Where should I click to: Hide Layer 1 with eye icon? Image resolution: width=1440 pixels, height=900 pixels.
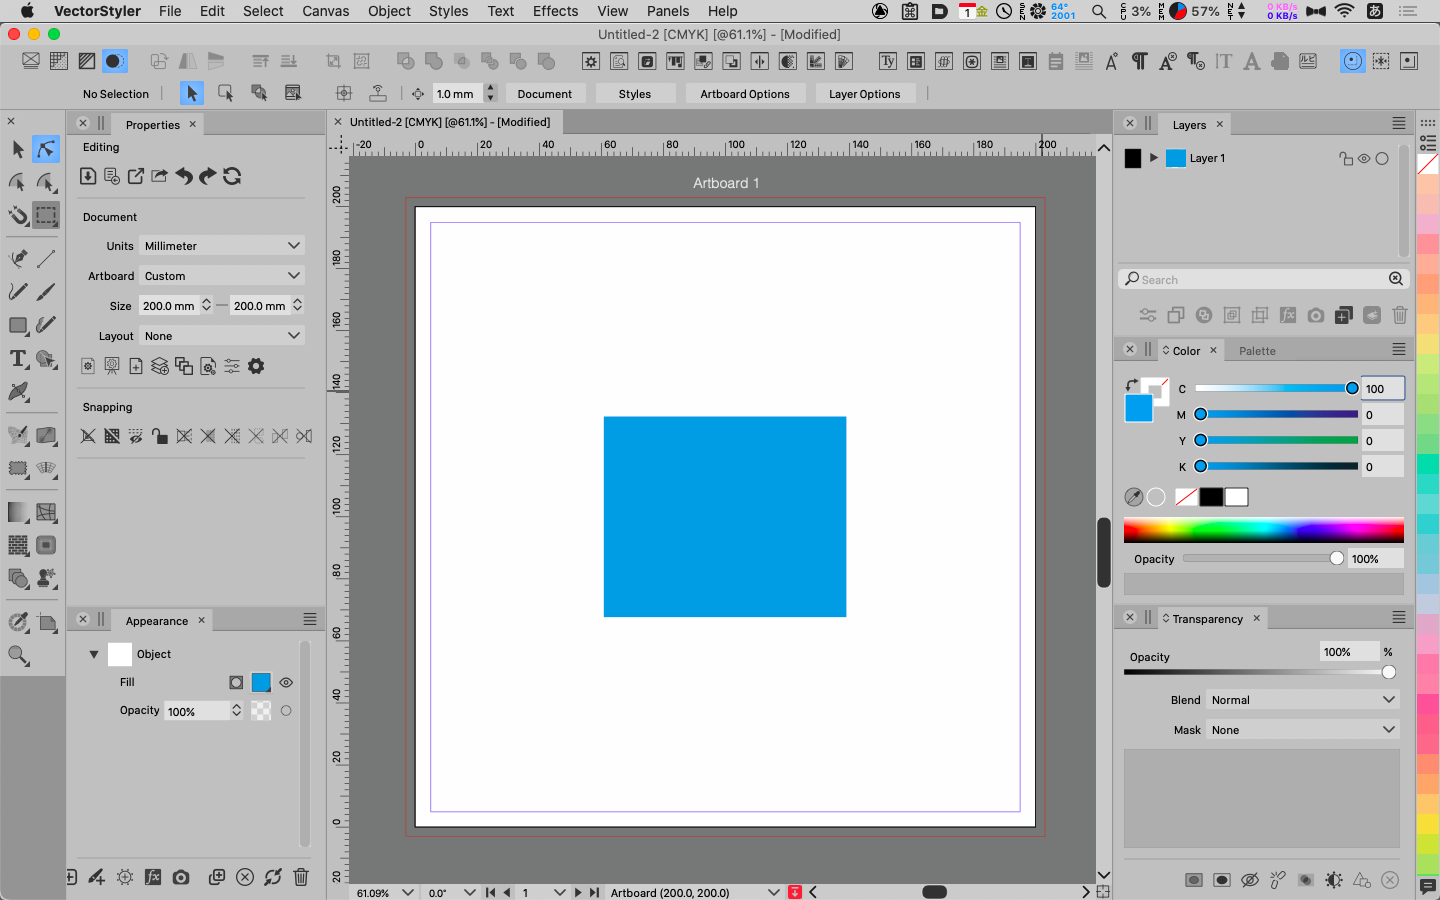tap(1364, 158)
